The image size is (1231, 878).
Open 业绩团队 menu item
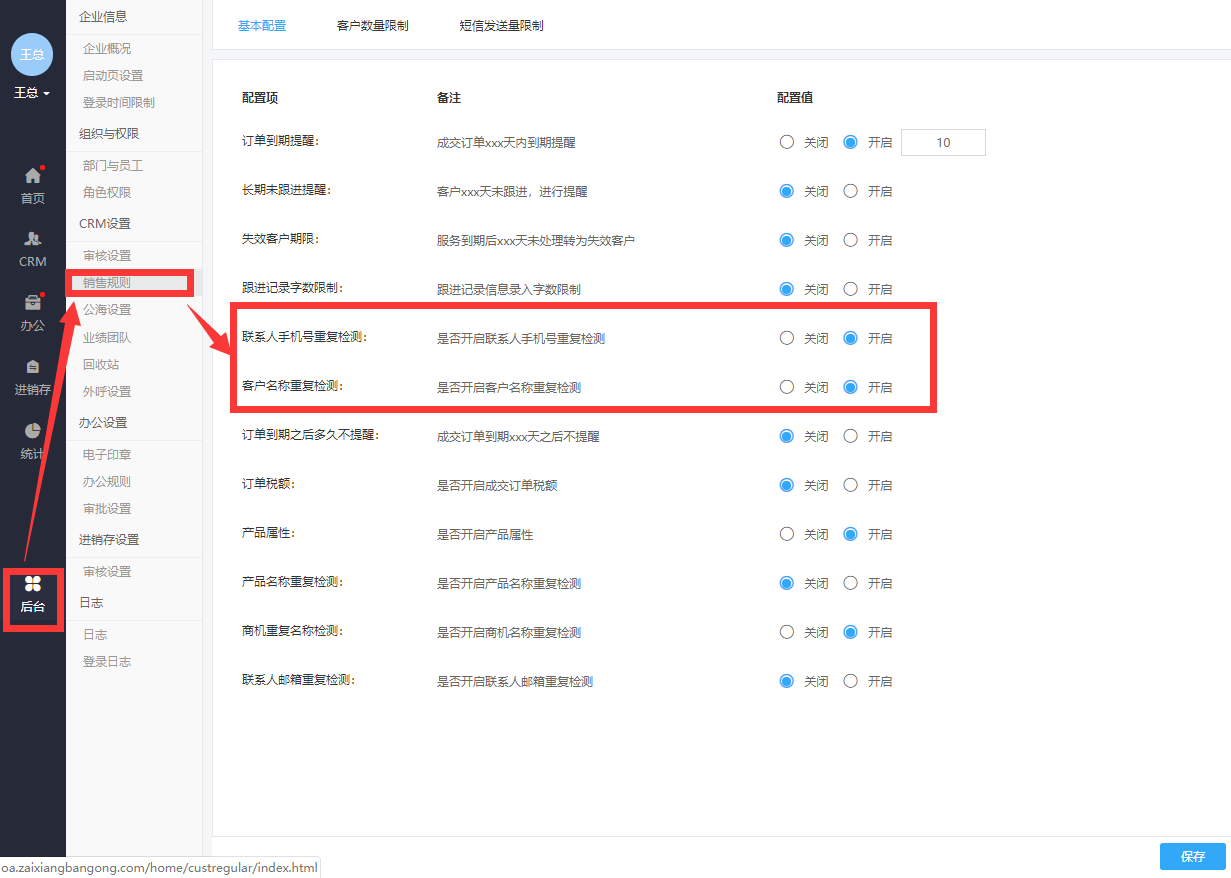click(x=107, y=337)
